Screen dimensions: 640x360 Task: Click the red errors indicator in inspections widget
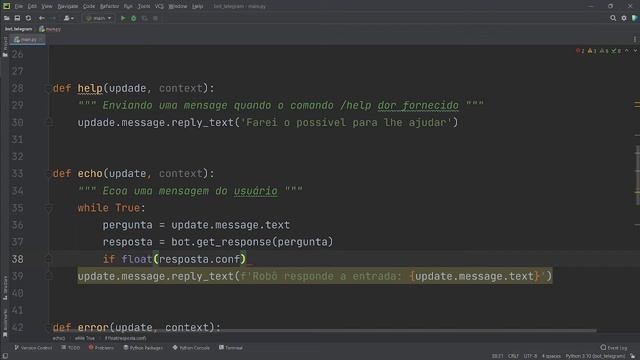pos(580,51)
